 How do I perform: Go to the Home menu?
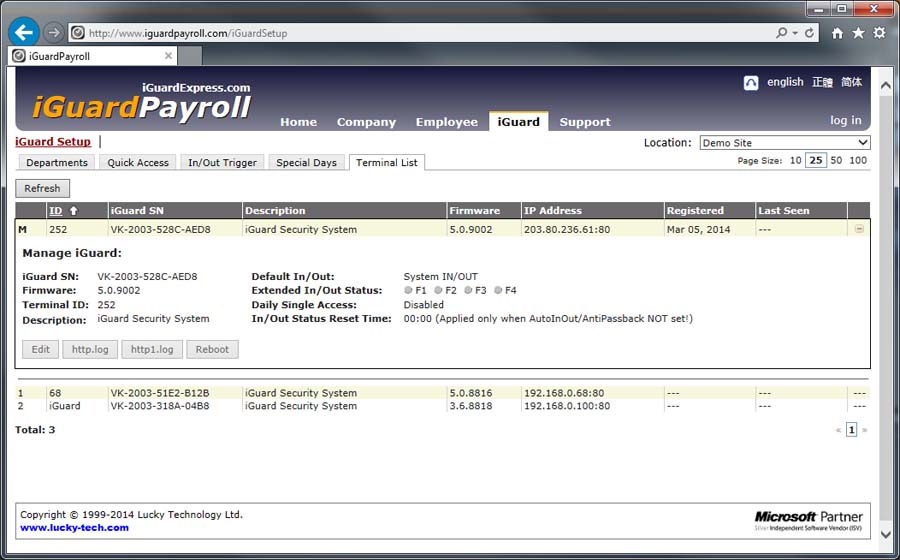[298, 122]
